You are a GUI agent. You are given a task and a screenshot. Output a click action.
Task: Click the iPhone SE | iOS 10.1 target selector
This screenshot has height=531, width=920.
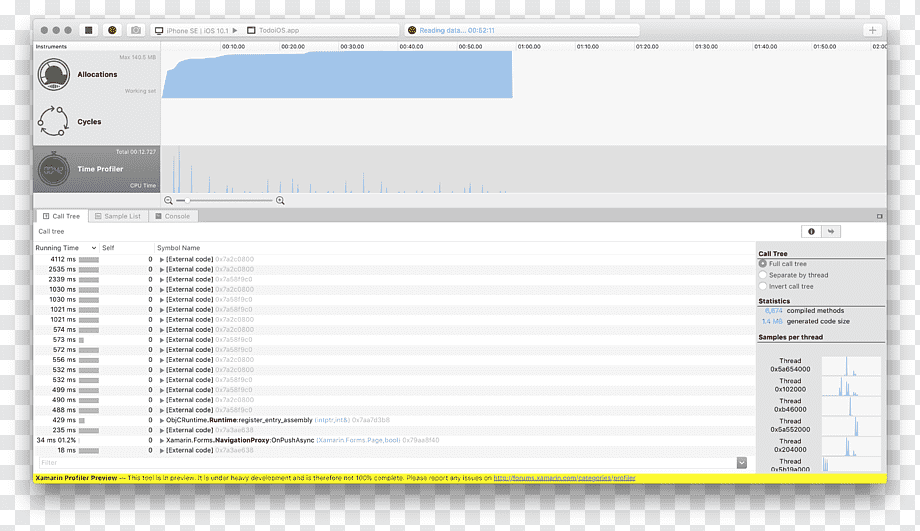[197, 31]
